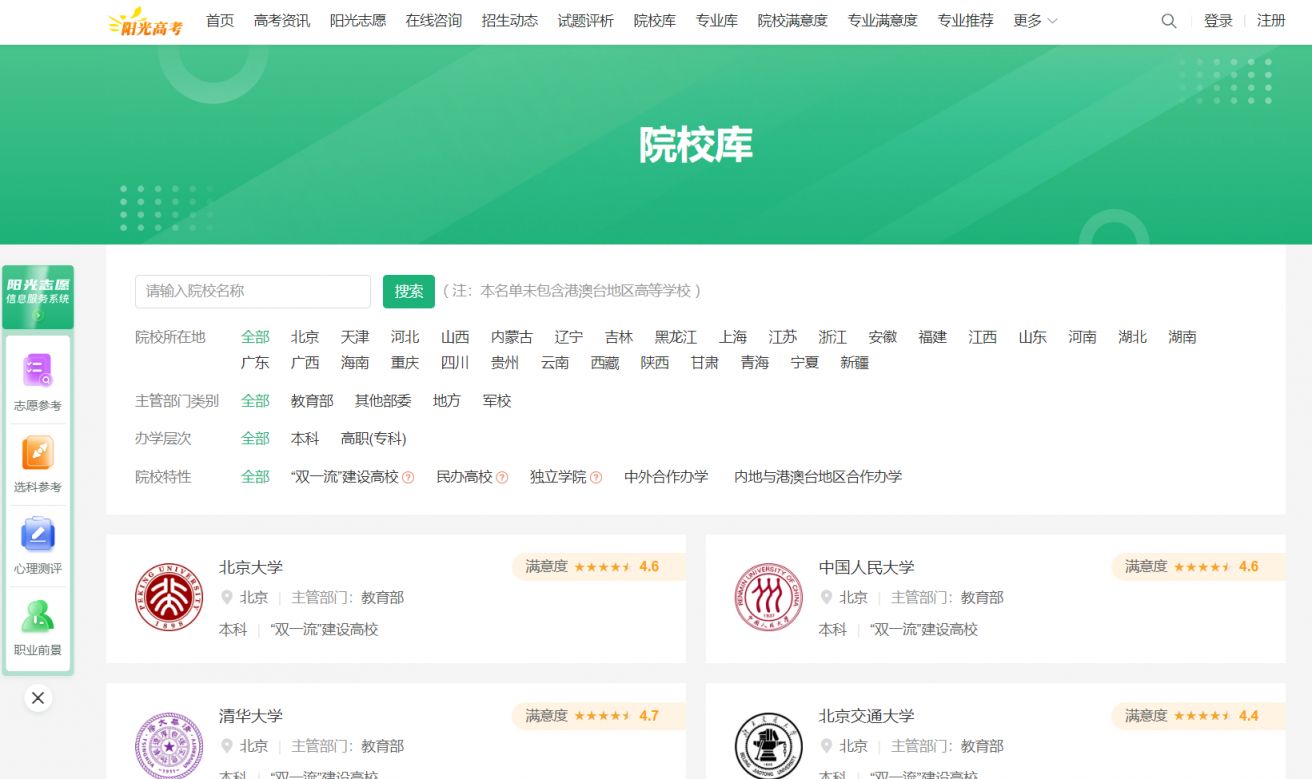Open the 专业库 navigation menu item
This screenshot has width=1312, height=779.
tap(716, 21)
